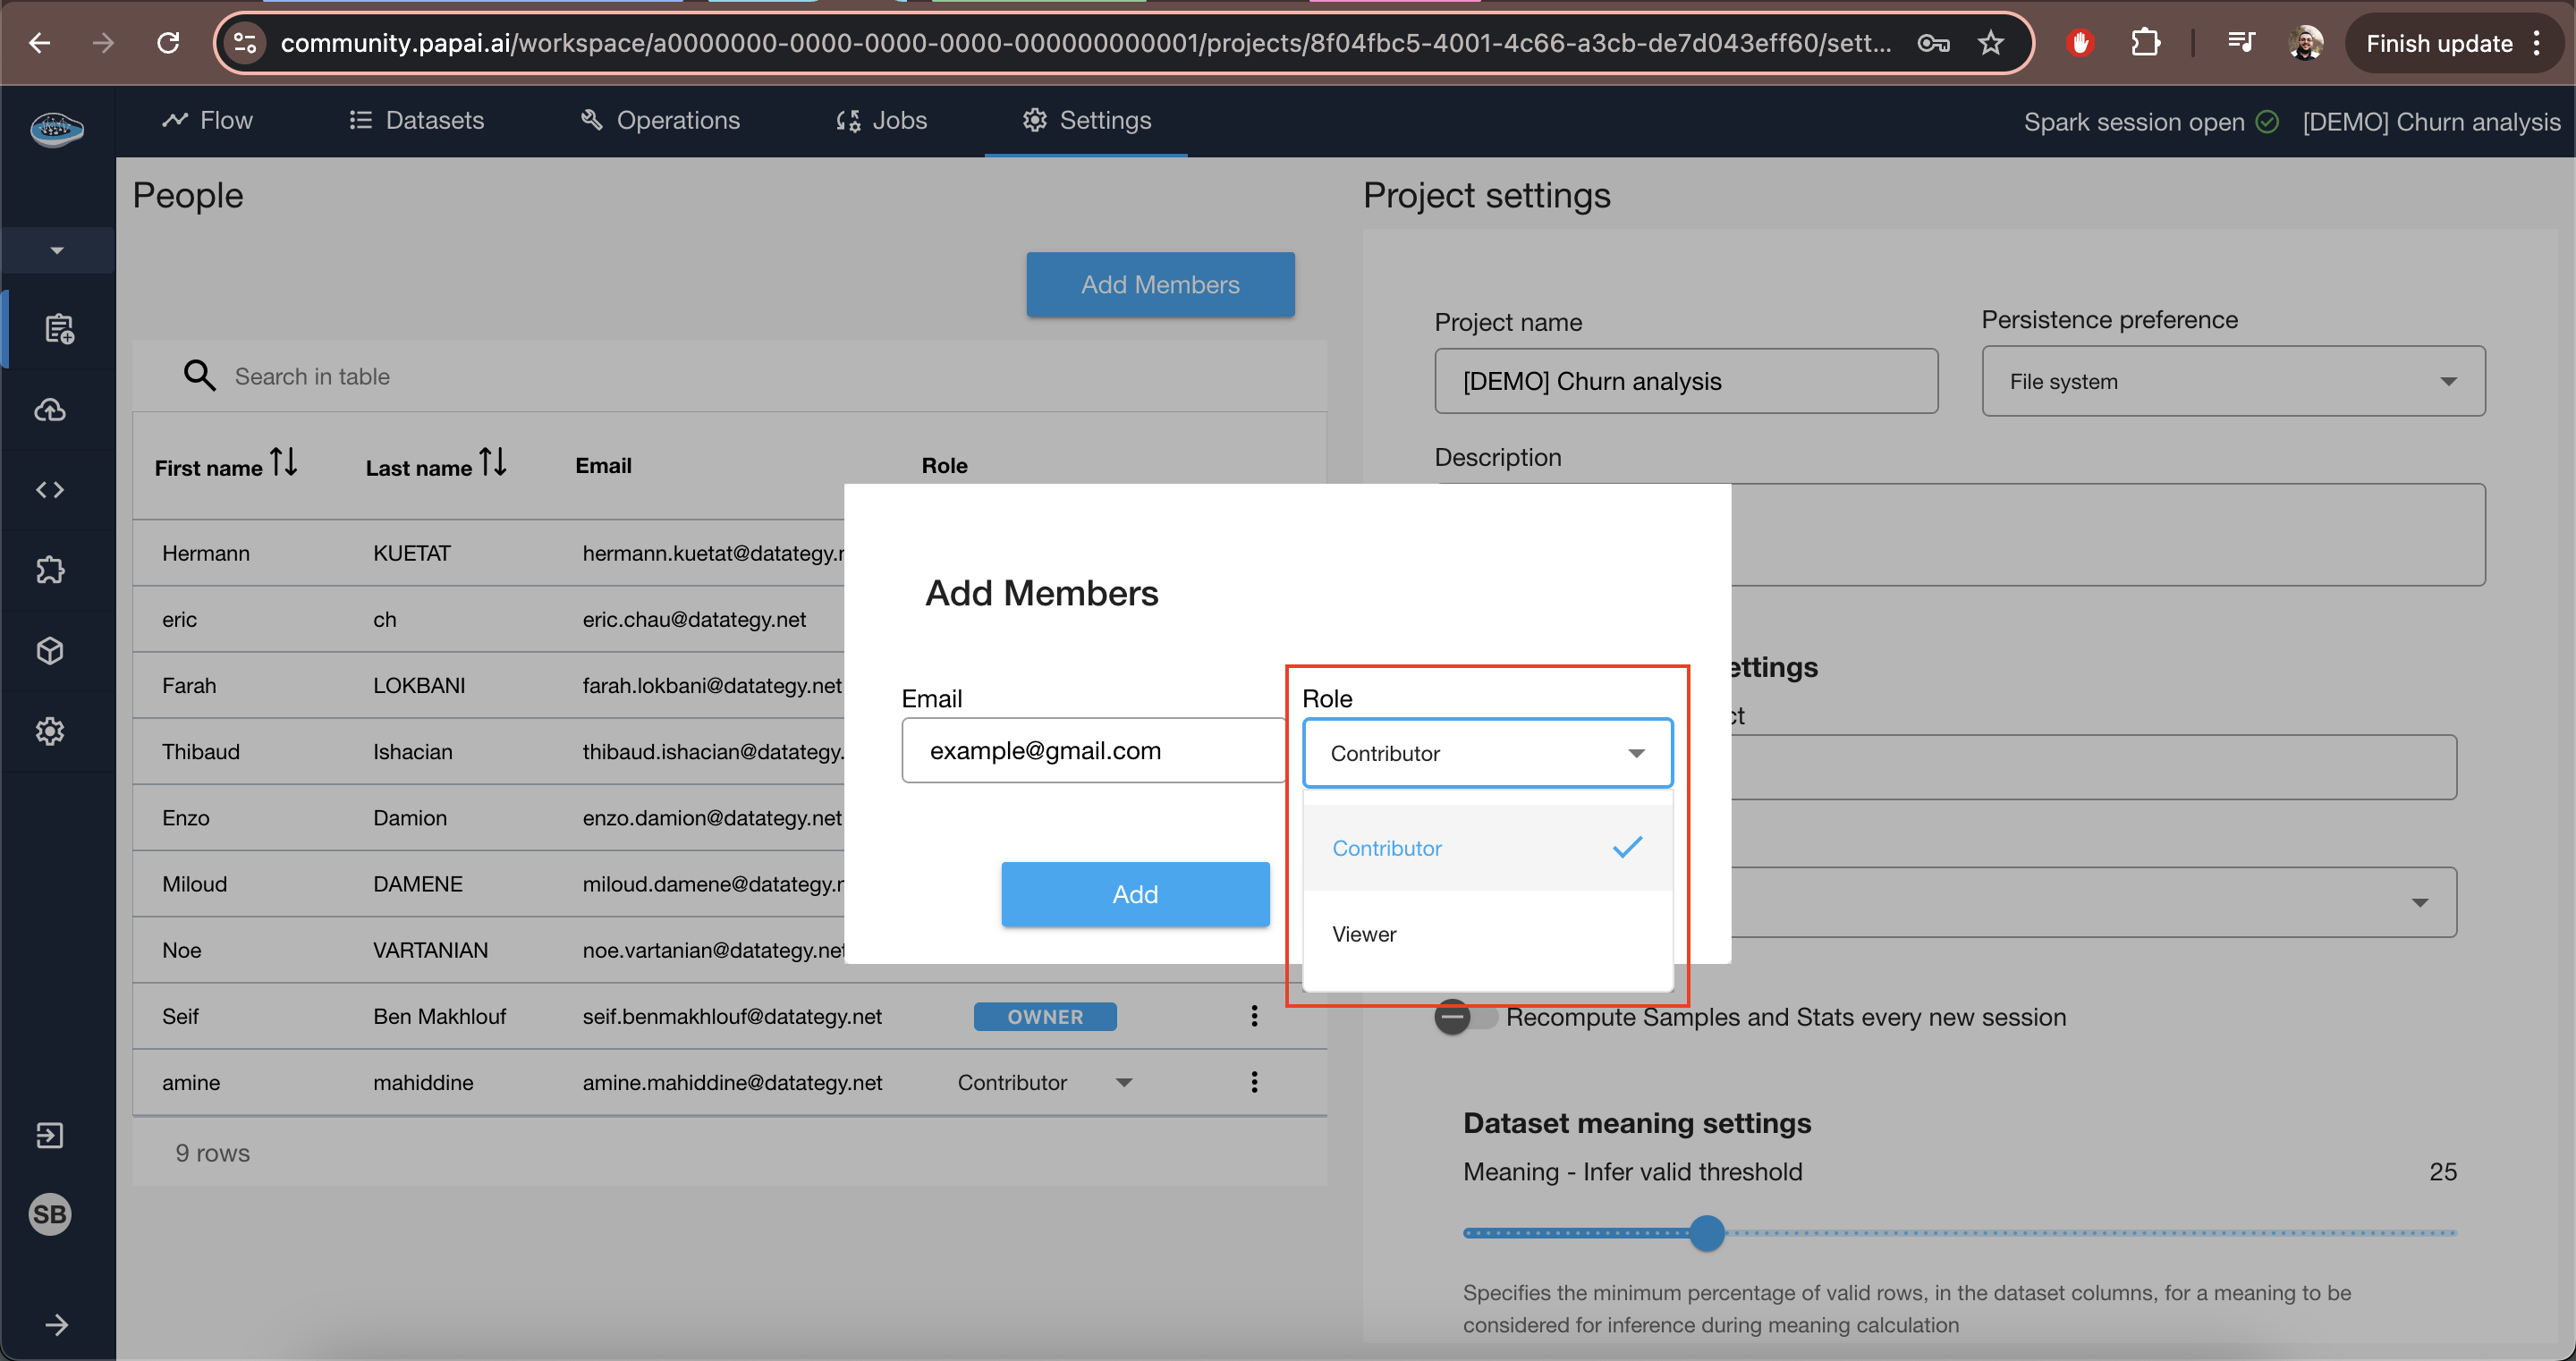The height and width of the screenshot is (1361, 2576).
Task: Click the Add Members blue button
Action: click(1159, 285)
